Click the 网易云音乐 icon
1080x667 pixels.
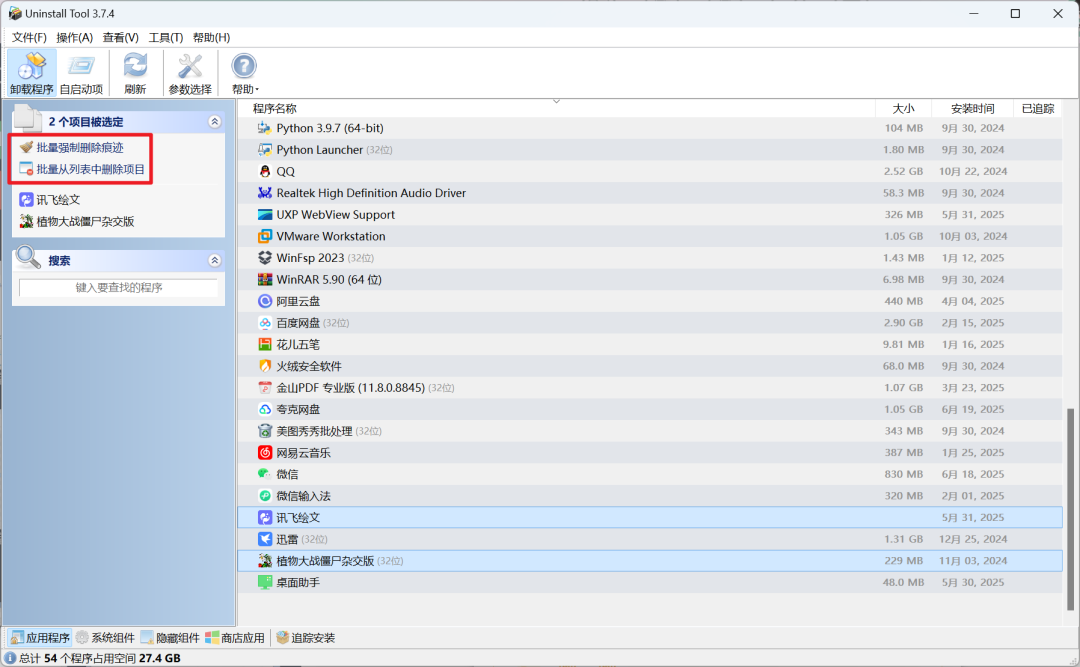[264, 453]
